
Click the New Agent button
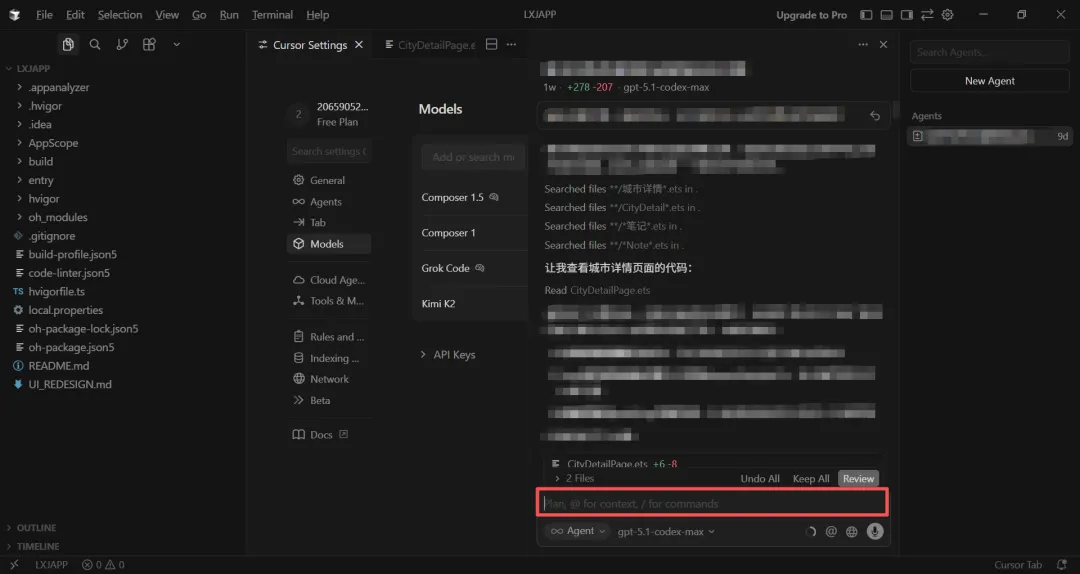(x=989, y=81)
